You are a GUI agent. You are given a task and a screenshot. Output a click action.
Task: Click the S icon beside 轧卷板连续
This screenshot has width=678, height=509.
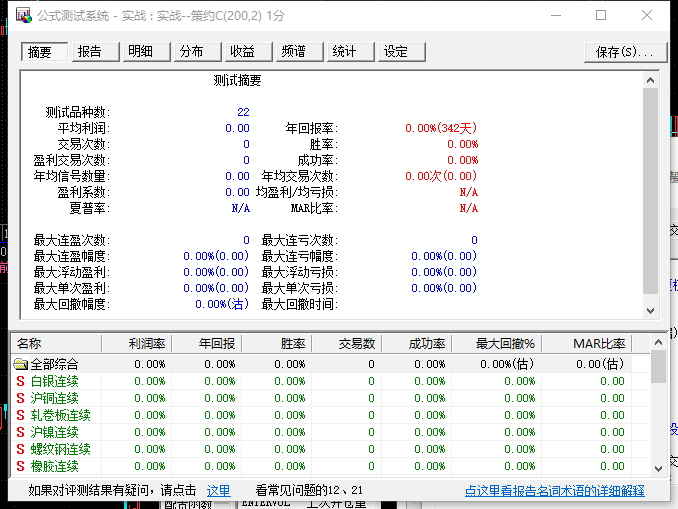coord(20,415)
